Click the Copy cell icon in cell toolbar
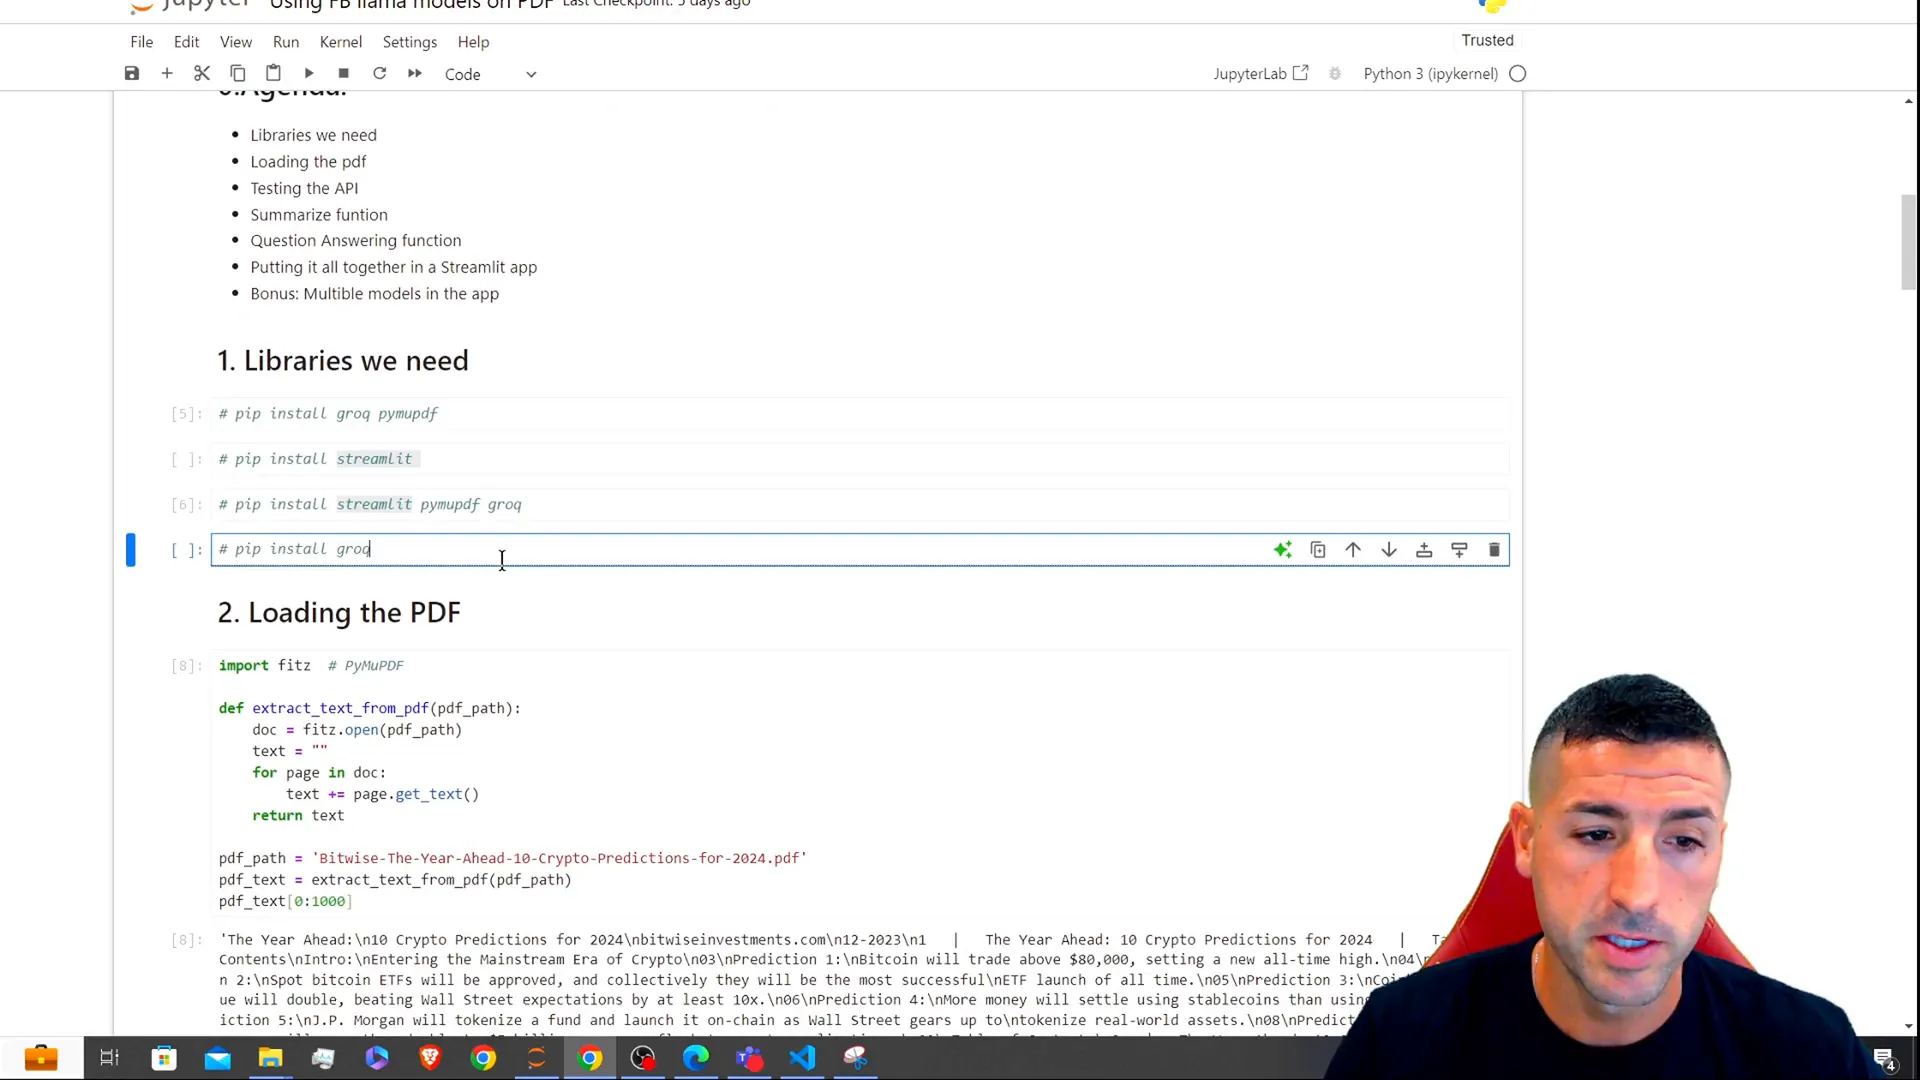Screen dimensions: 1920x1080 pyautogui.click(x=1317, y=550)
